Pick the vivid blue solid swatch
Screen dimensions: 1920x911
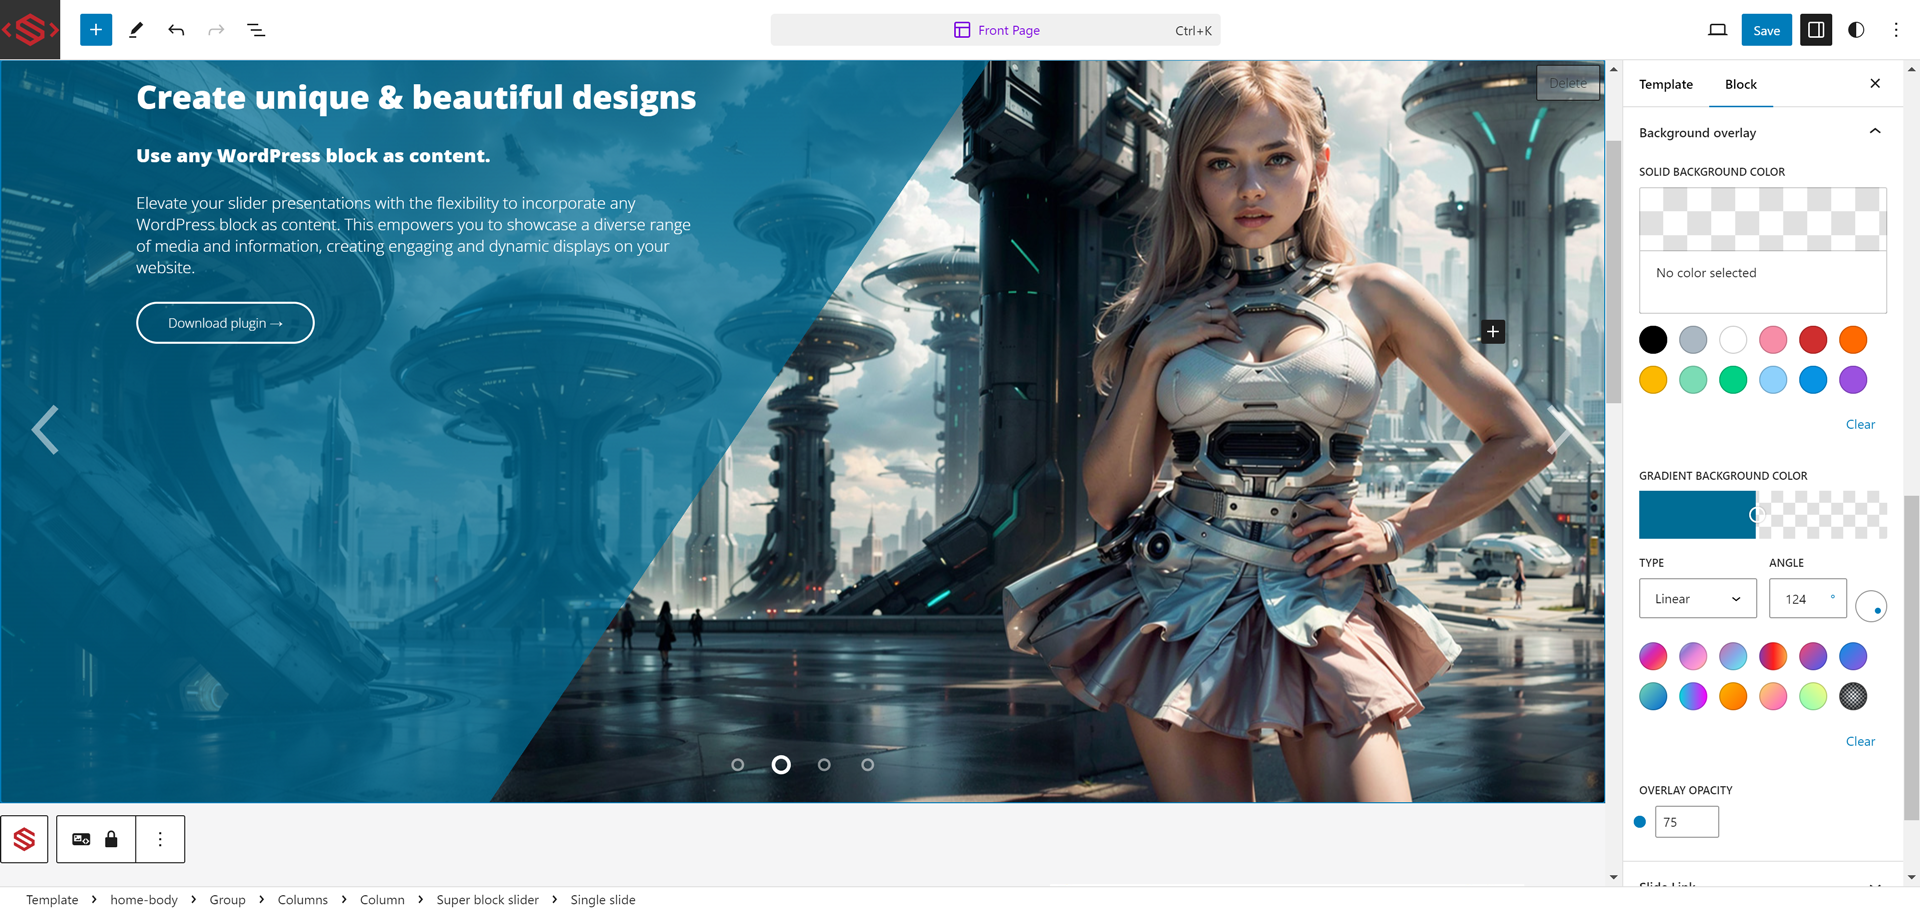tap(1813, 380)
